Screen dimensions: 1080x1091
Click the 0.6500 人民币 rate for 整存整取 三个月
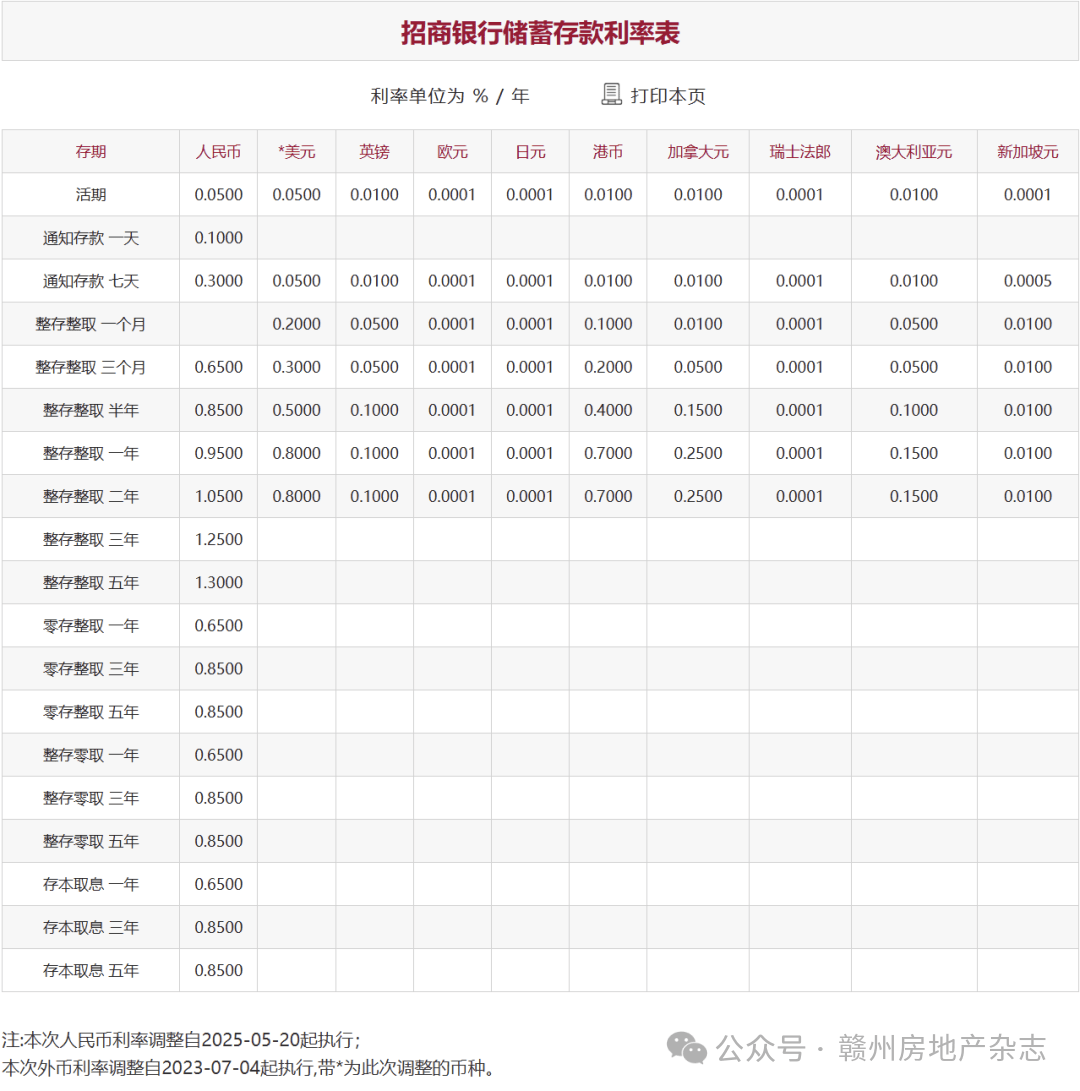point(219,367)
